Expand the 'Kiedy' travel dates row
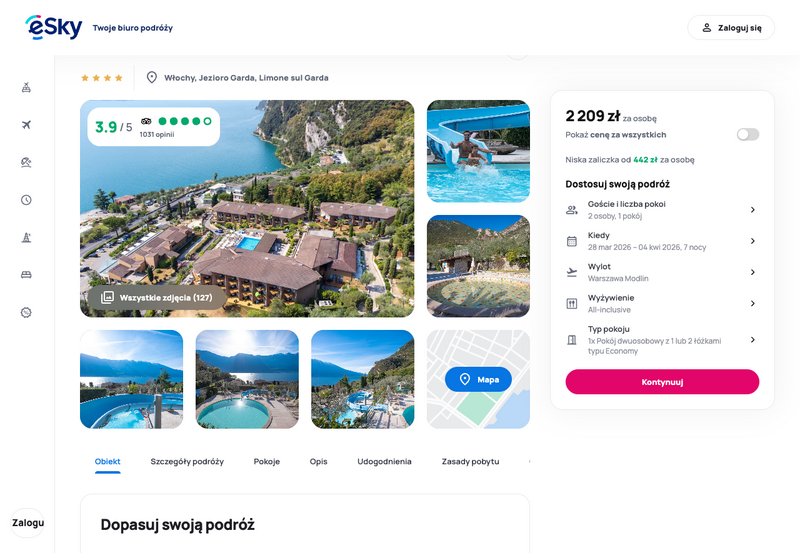 pos(662,241)
